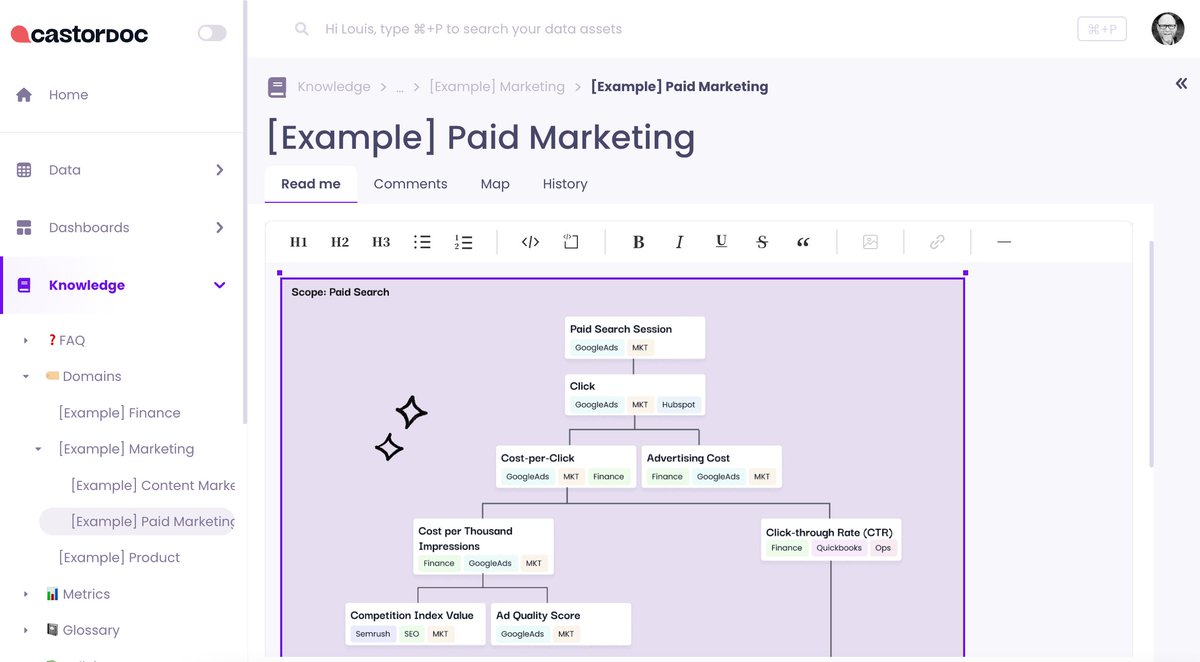Apply Heading 1 formatting

tap(298, 242)
